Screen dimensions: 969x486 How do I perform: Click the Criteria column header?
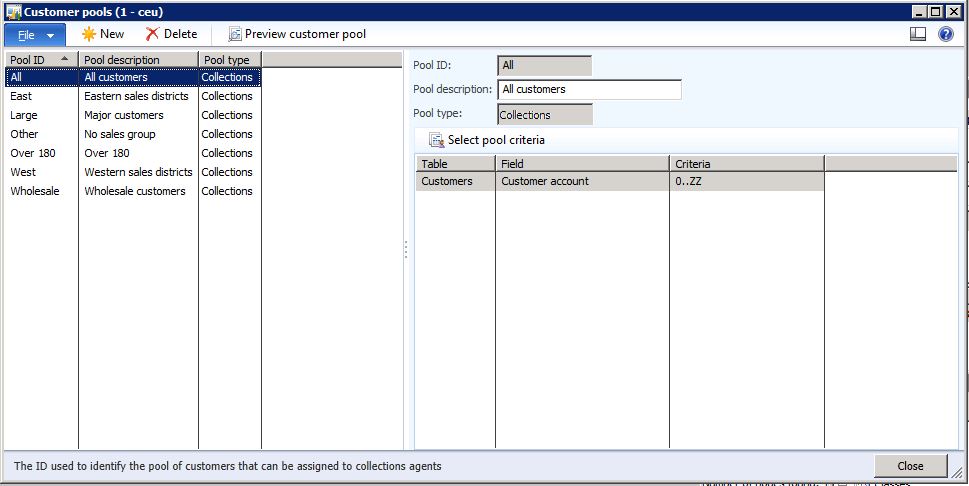(x=745, y=164)
